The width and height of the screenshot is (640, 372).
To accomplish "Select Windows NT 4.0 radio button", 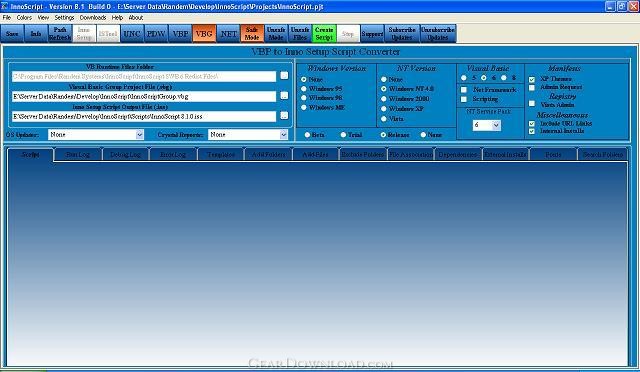I will [384, 89].
